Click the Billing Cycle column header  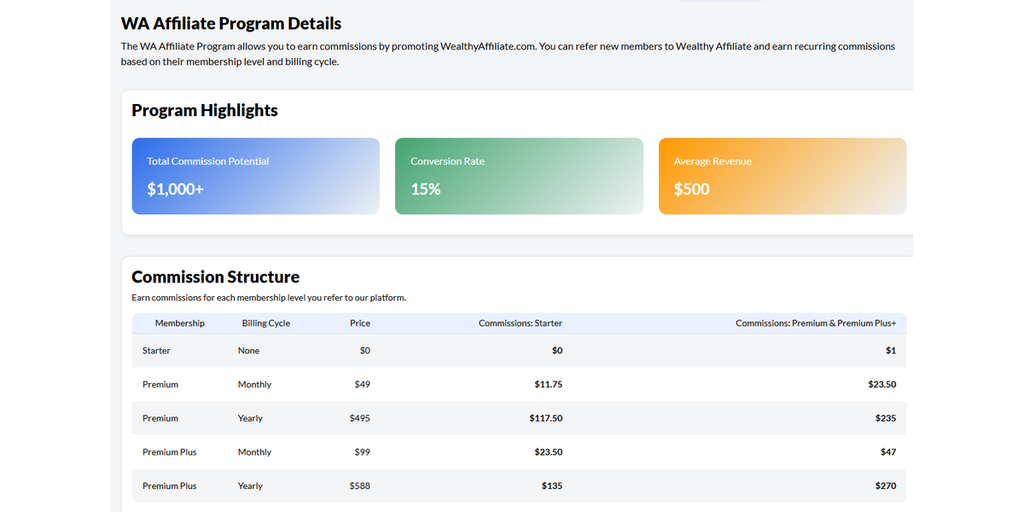coord(266,323)
